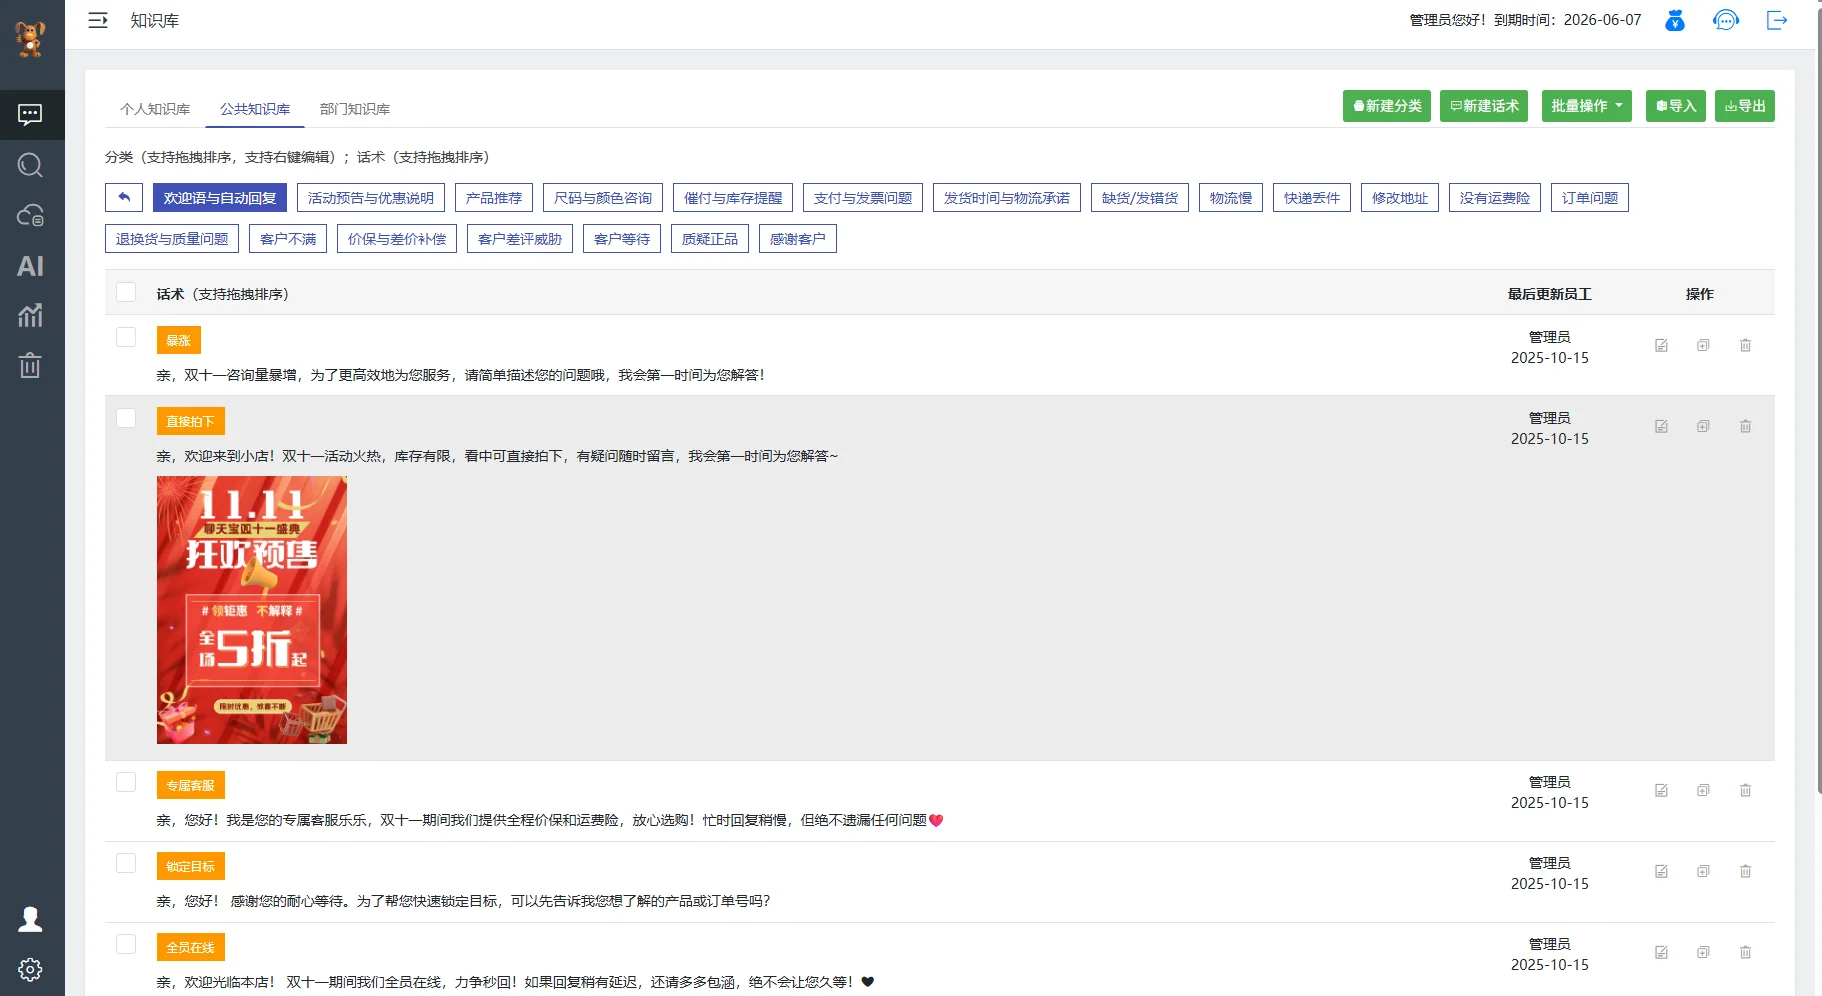Copy the 直接拍下 script entry
1822x996 pixels.
pos(1703,426)
